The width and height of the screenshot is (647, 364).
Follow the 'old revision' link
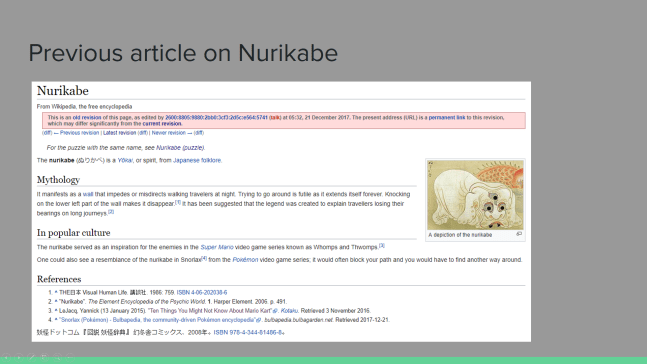pyautogui.click(x=87, y=118)
